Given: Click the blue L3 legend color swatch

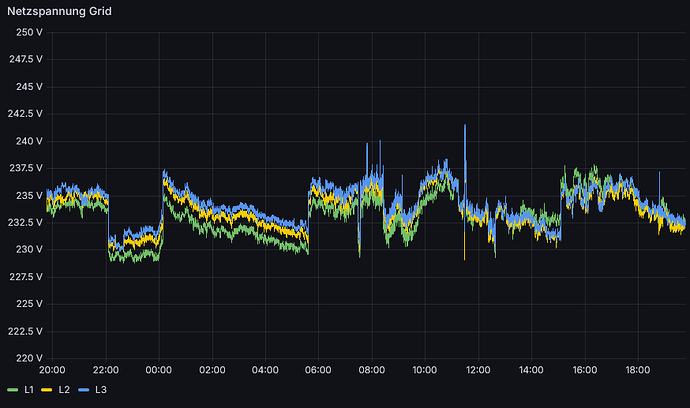Looking at the screenshot, I should pos(84,390).
